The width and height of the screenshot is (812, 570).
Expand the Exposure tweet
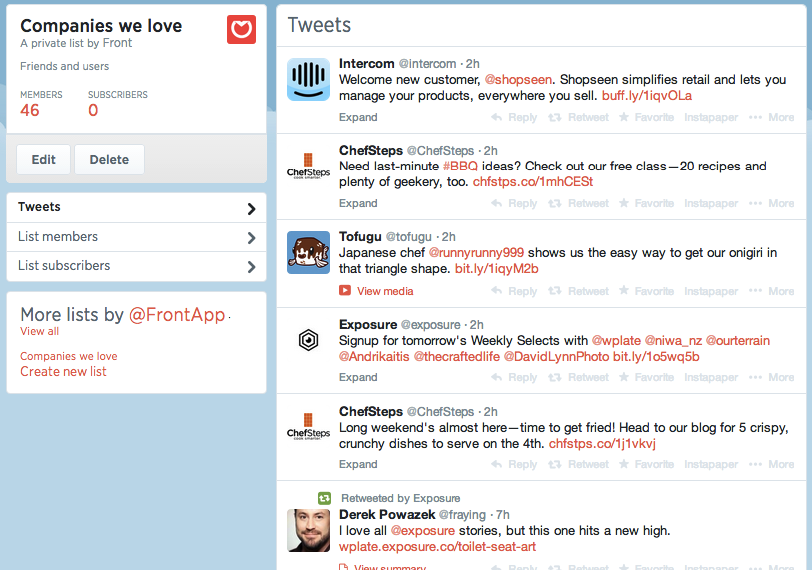(358, 377)
